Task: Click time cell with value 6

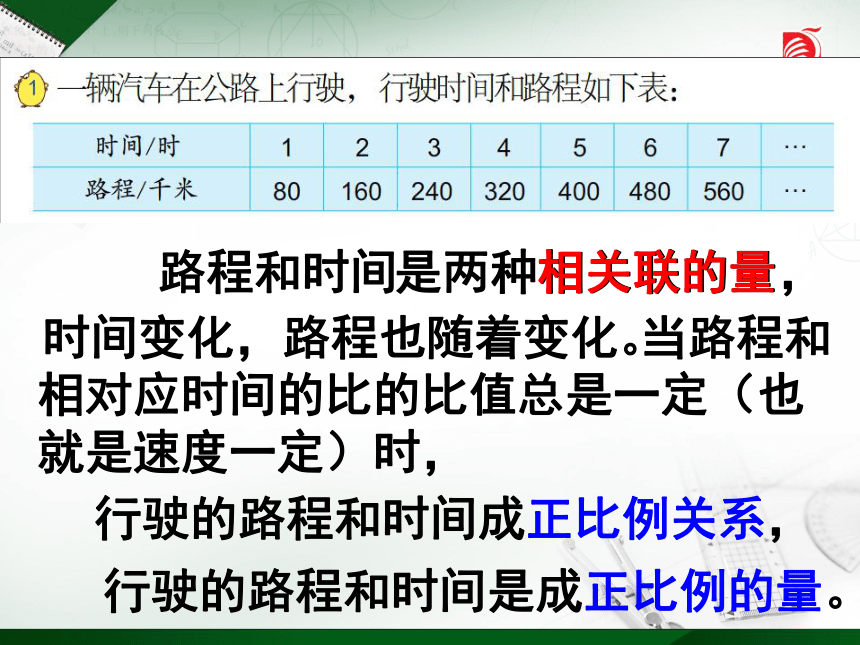Action: click(650, 146)
